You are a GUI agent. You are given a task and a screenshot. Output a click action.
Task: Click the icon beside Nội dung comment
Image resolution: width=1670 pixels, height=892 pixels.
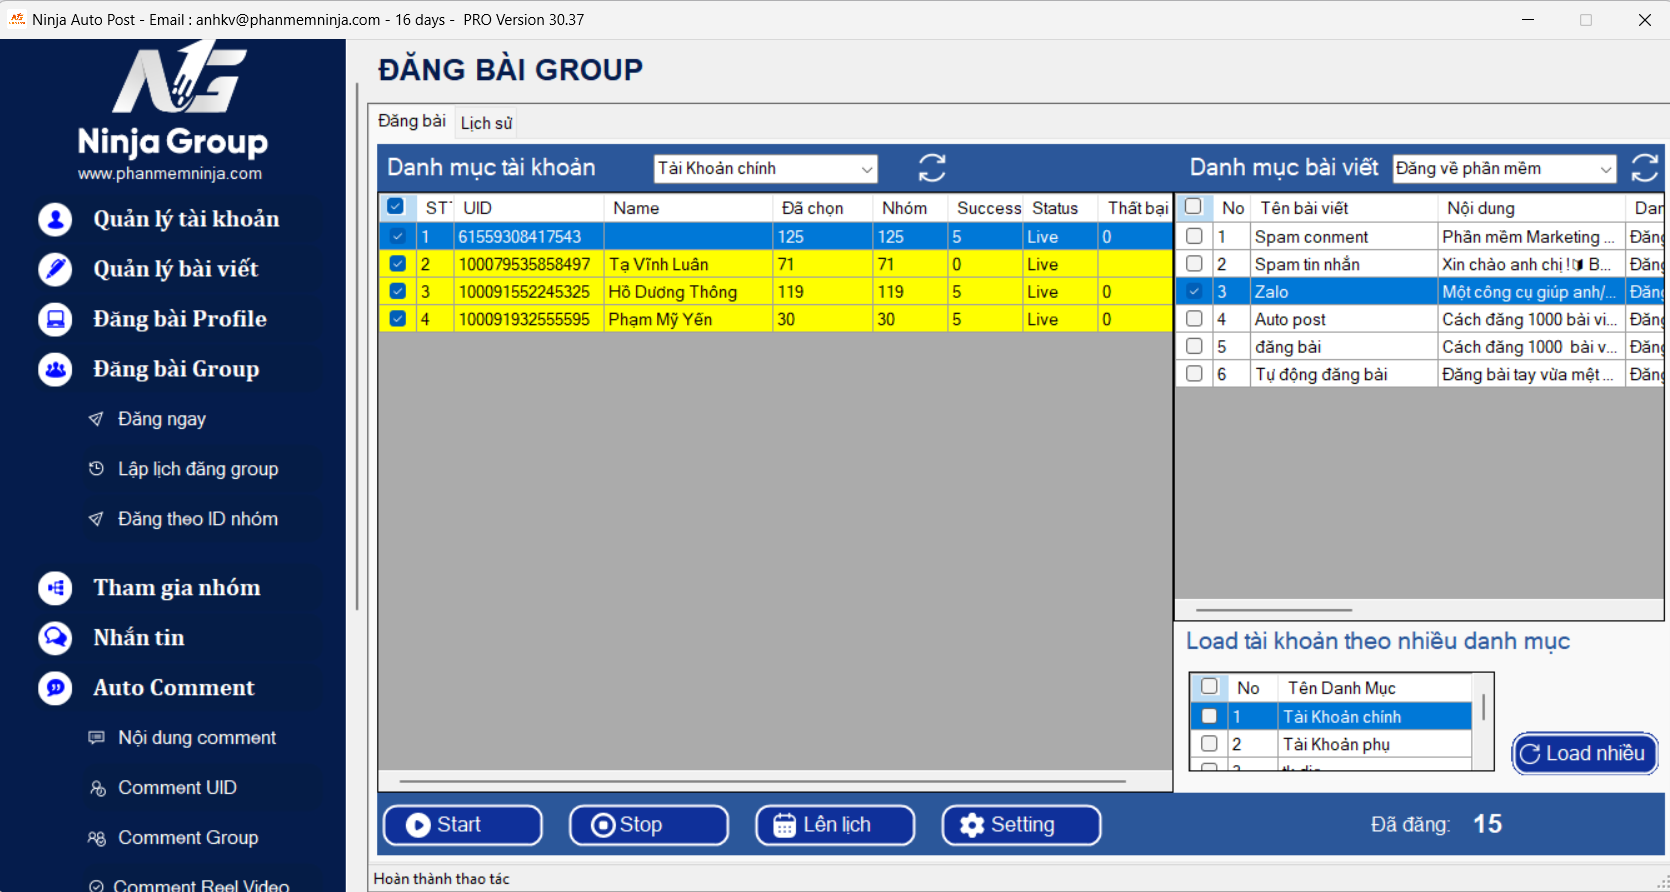click(96, 738)
